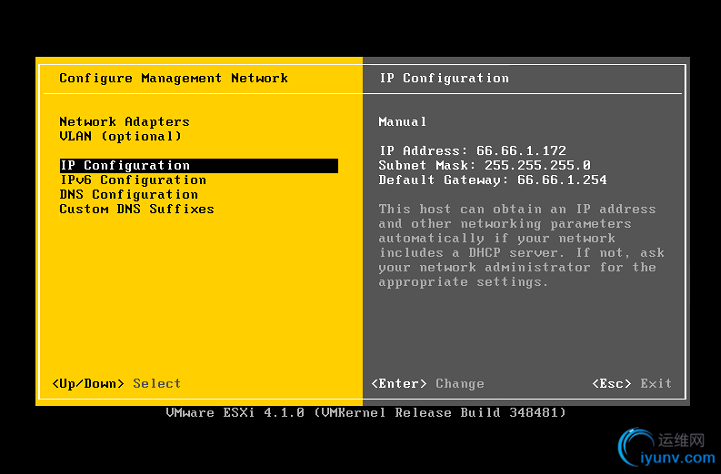Select Custom DNS Suffixes entry
Screen dimensions: 721x474
tap(136, 209)
